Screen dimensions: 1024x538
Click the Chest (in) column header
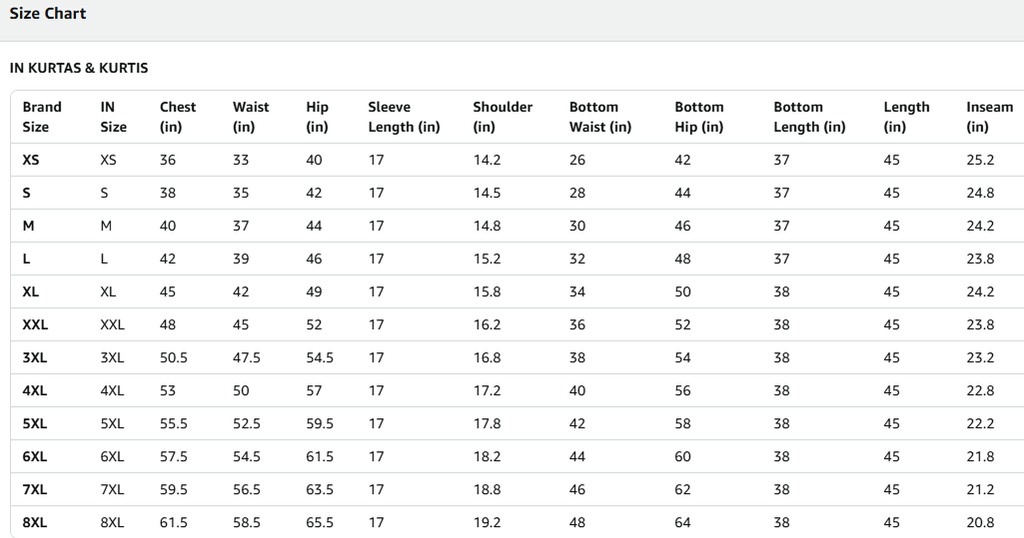[178, 117]
